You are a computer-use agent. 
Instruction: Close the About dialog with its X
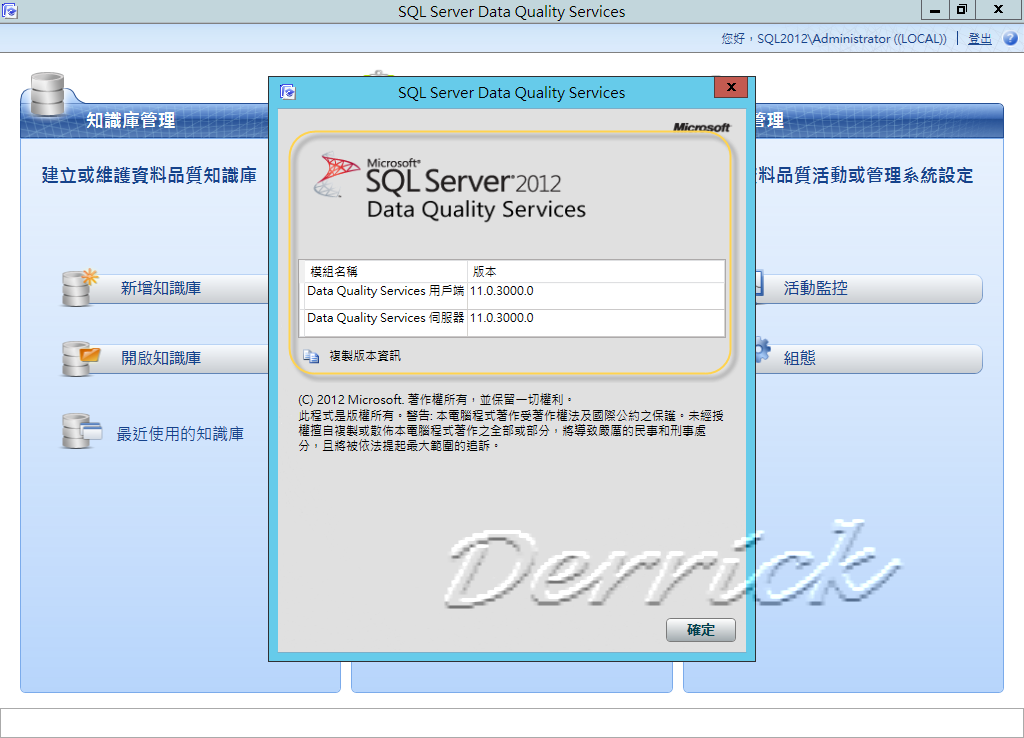coord(730,88)
